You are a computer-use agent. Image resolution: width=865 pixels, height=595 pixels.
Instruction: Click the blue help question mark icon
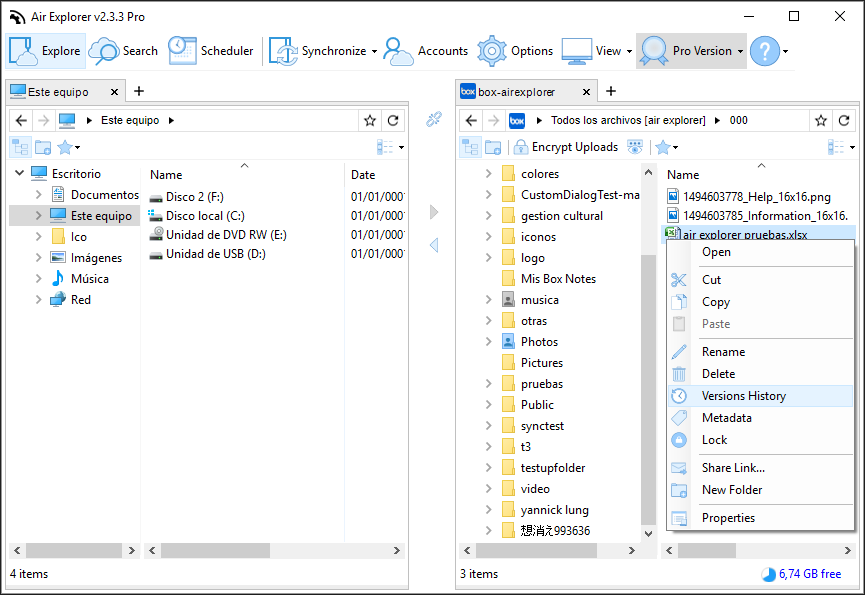[x=765, y=51]
